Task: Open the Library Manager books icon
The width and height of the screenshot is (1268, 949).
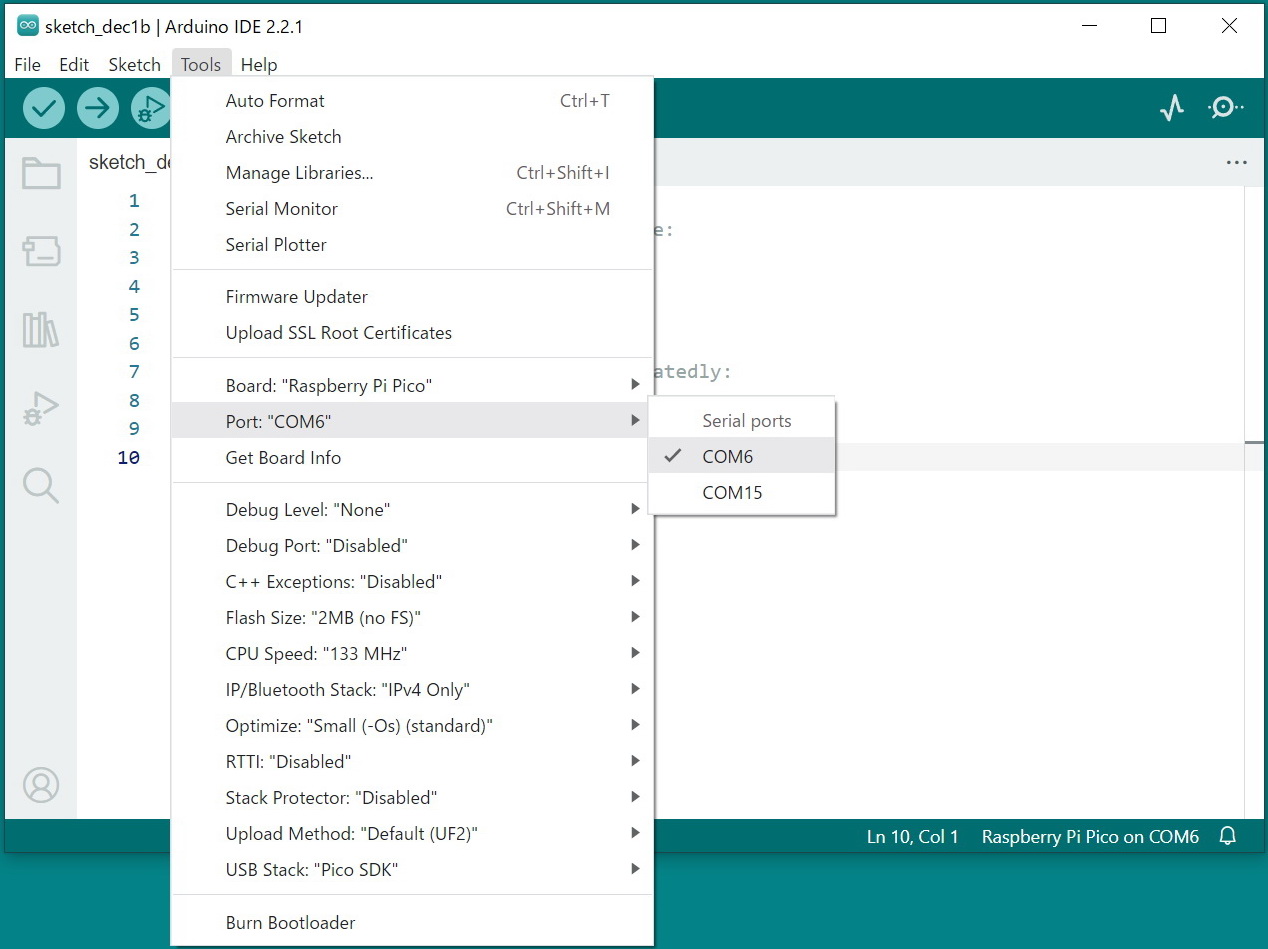Action: point(41,329)
